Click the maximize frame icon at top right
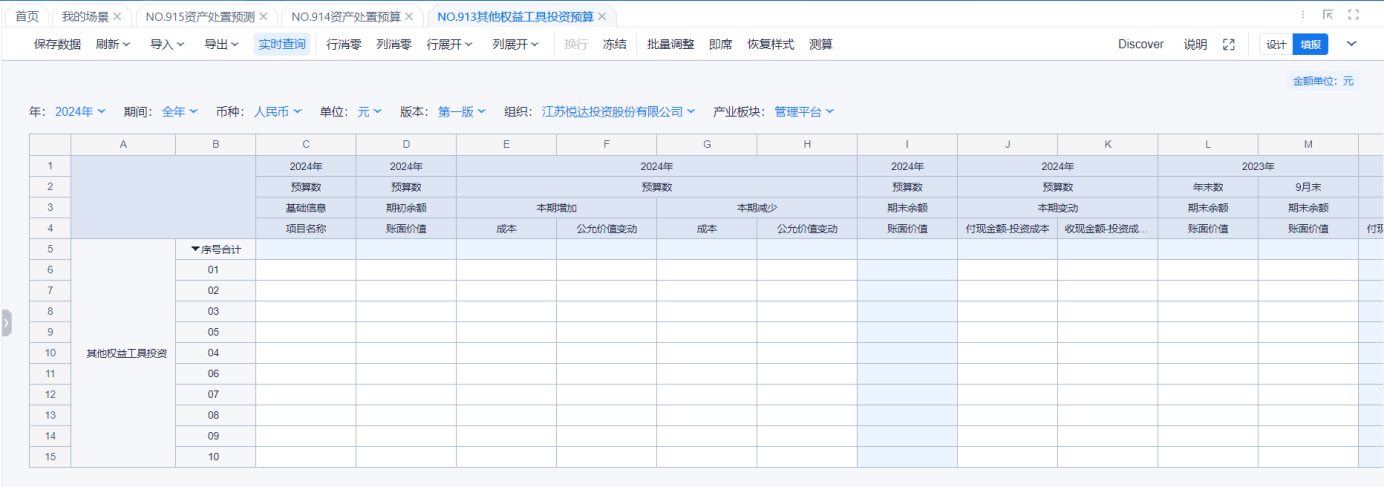Image resolution: width=1384 pixels, height=487 pixels. pos(1353,15)
